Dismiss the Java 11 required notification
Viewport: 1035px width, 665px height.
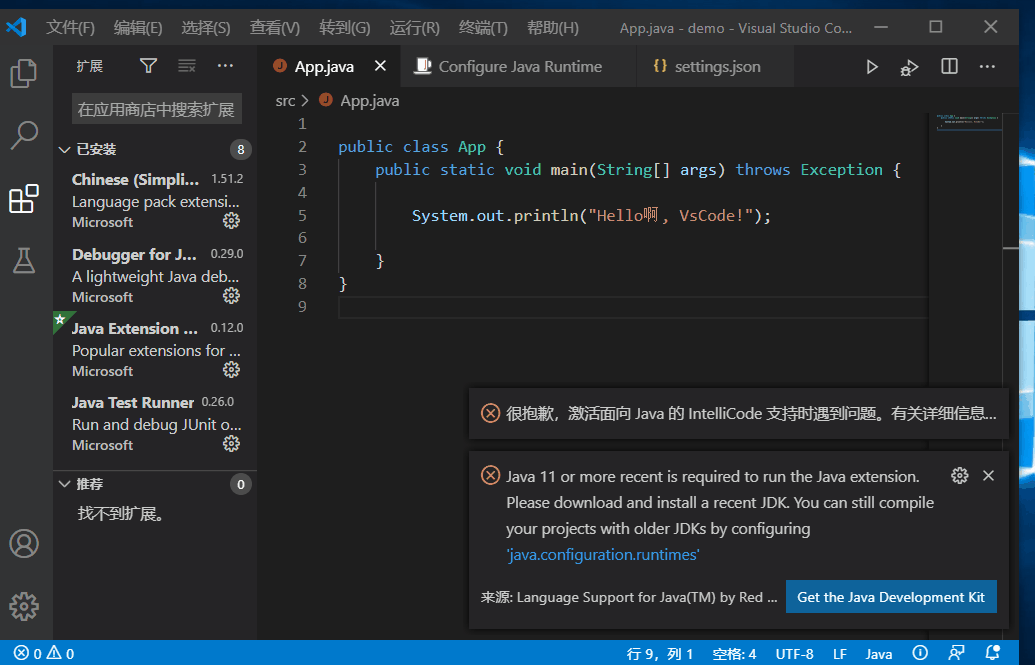988,475
